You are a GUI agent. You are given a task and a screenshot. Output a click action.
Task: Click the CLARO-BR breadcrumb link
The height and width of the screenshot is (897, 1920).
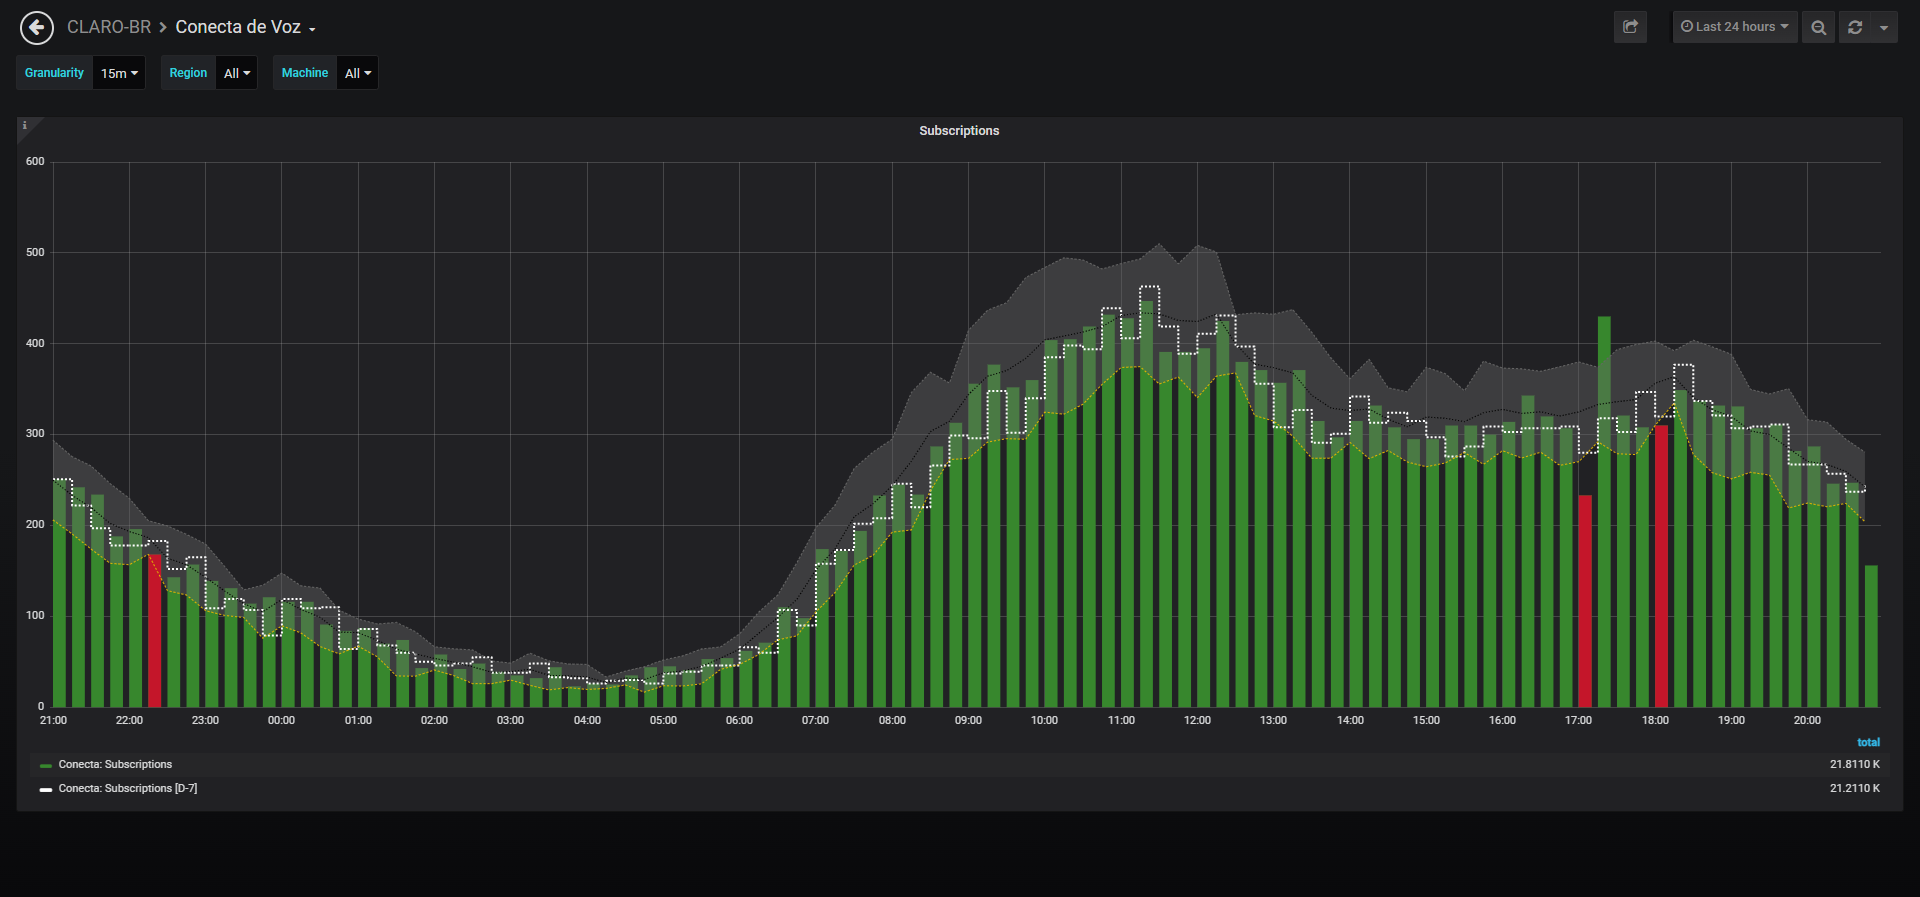point(109,27)
